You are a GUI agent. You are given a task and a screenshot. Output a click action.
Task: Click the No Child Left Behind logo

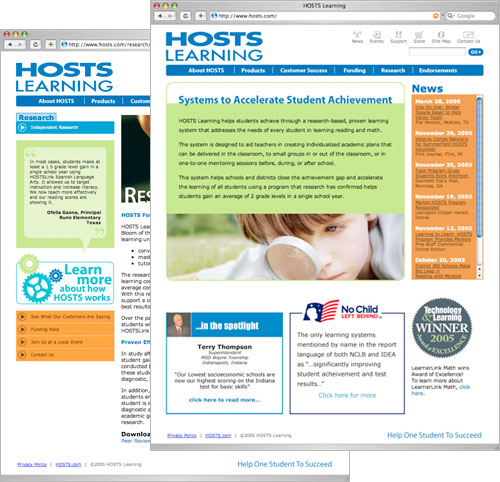(343, 311)
